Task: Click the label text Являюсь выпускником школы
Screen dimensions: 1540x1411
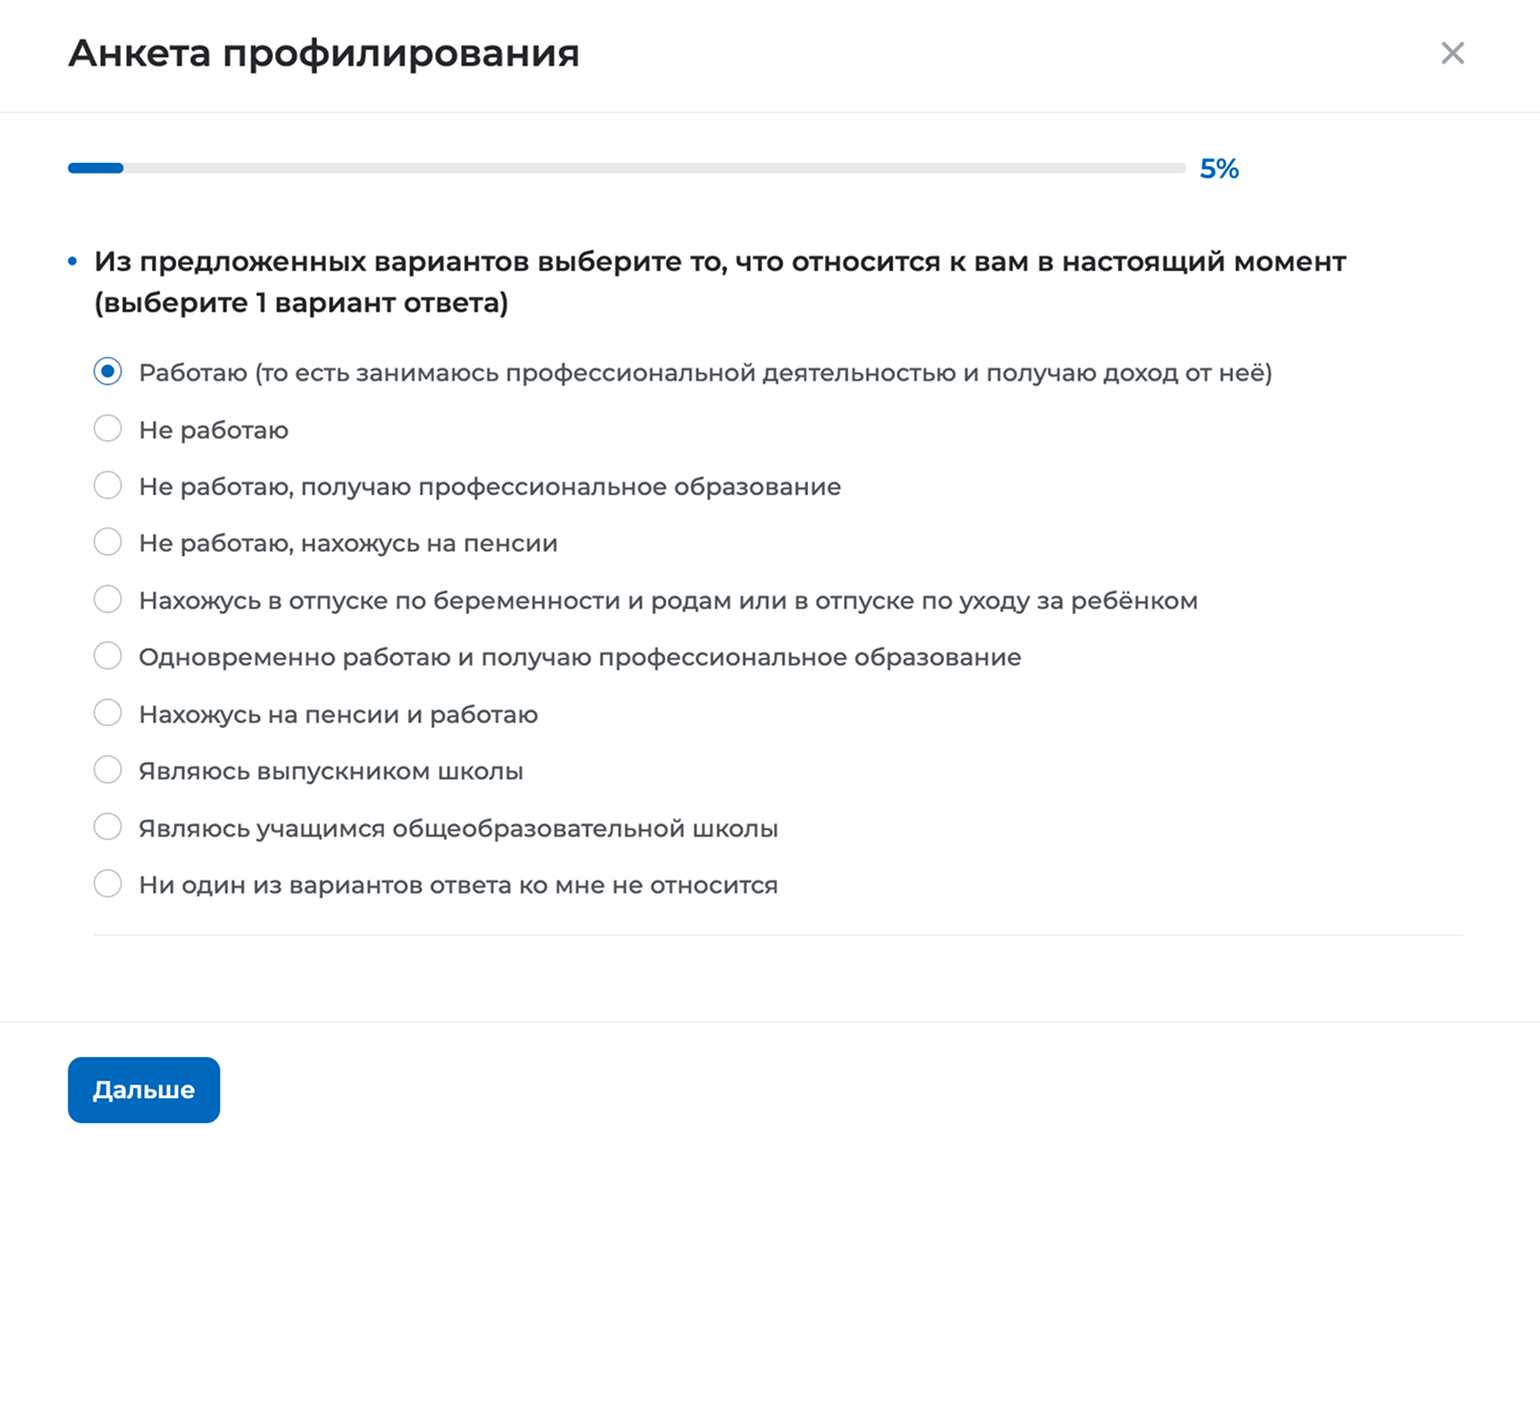Action: point(331,771)
